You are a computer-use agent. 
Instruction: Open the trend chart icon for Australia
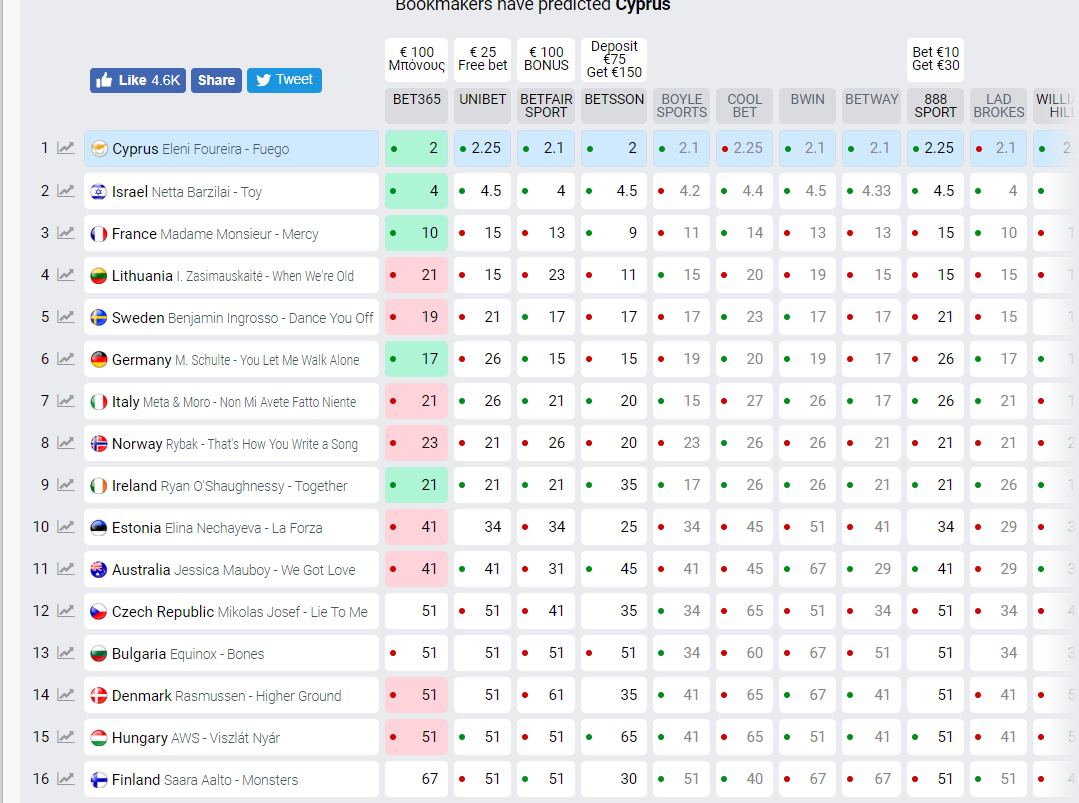tap(65, 568)
